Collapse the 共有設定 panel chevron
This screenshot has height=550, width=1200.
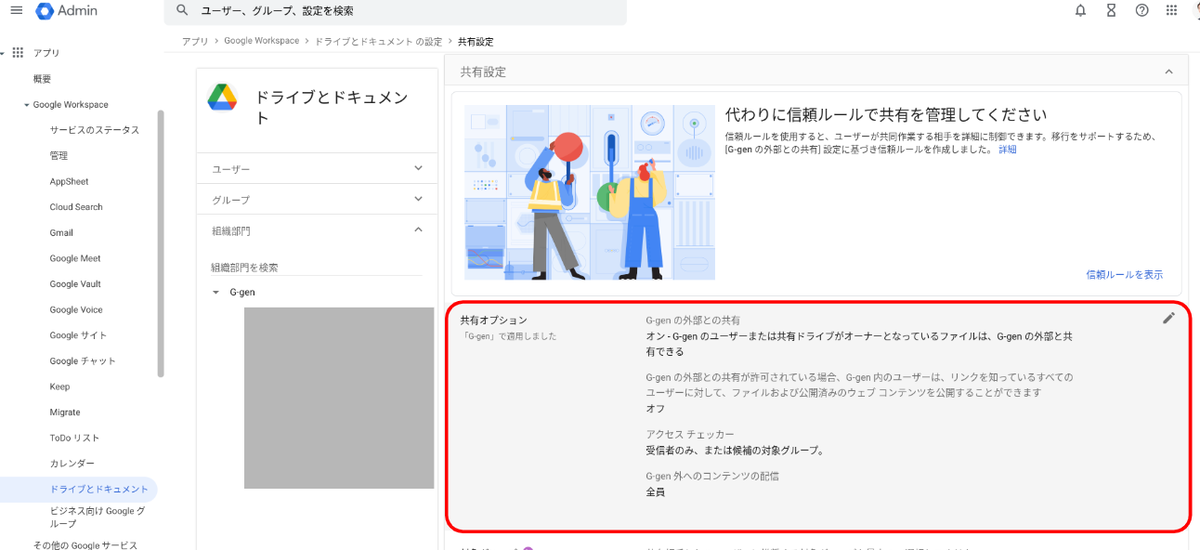click(x=1169, y=72)
